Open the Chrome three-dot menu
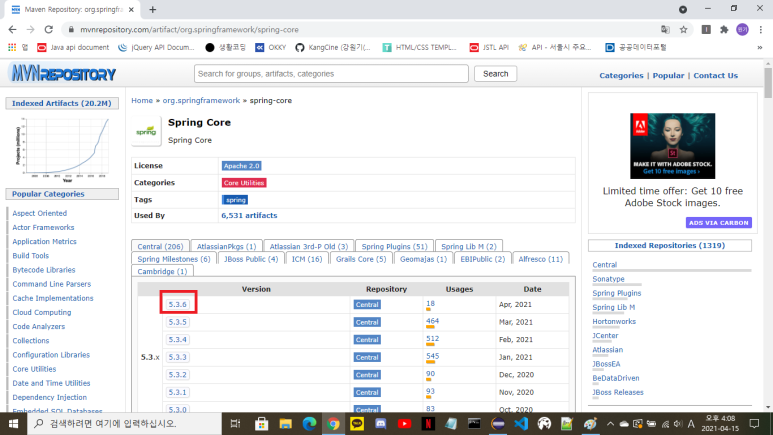 761,30
